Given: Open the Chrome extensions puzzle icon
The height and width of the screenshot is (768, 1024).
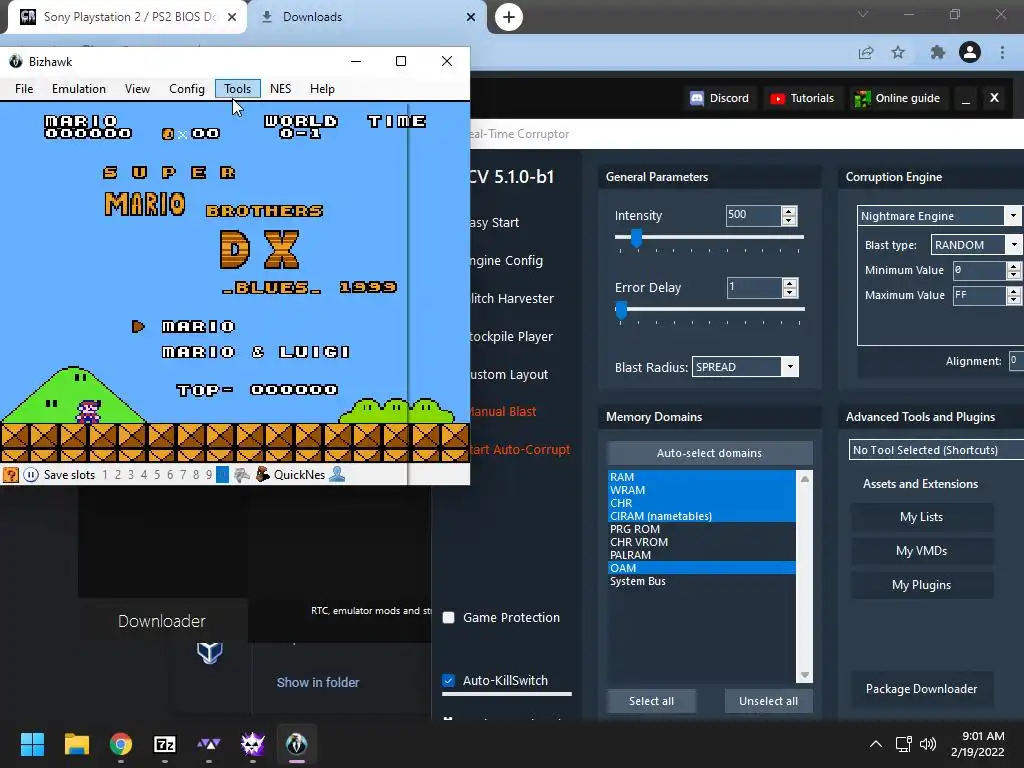Looking at the screenshot, I should tap(938, 52).
